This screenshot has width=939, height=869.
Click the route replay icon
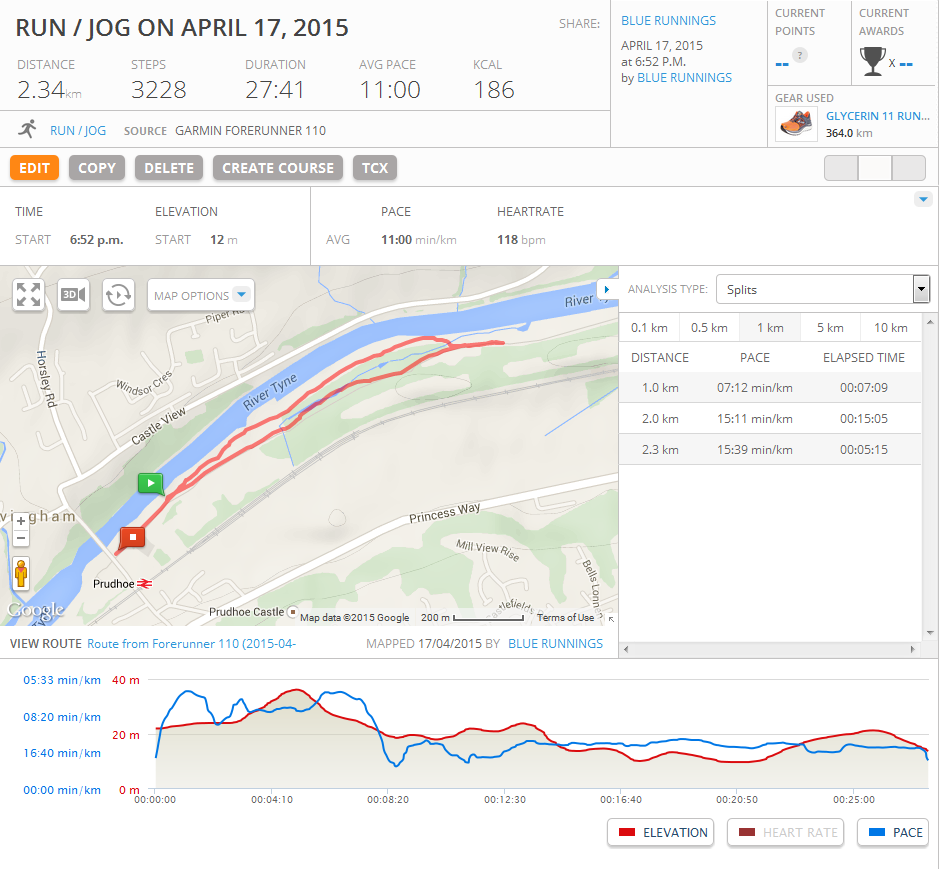[118, 295]
